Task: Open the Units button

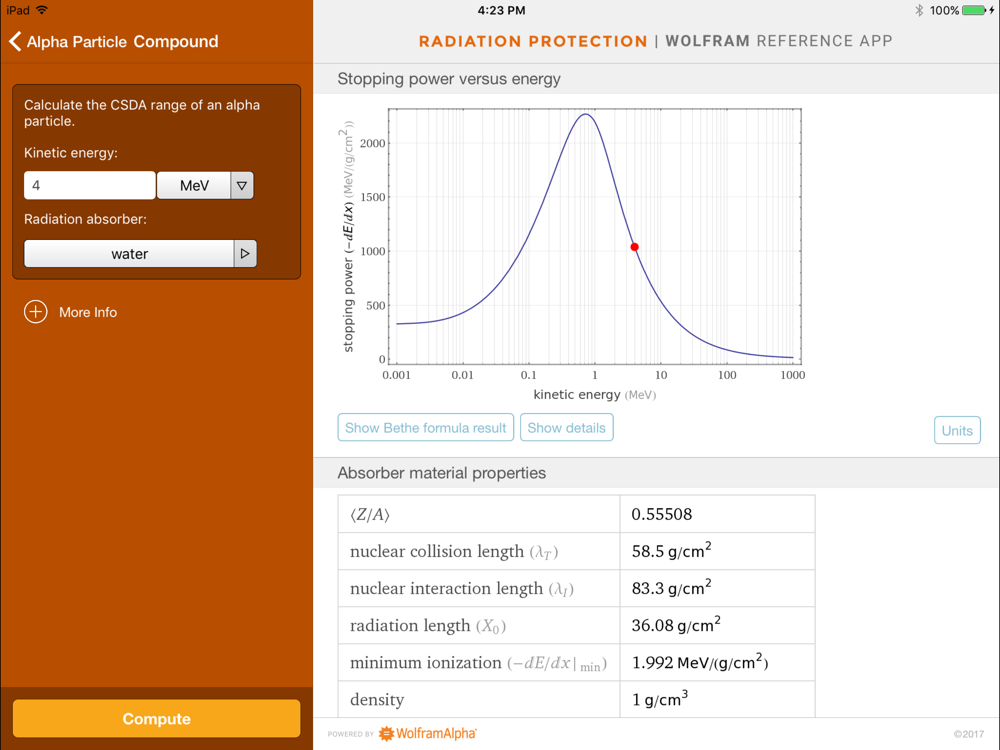Action: (957, 430)
